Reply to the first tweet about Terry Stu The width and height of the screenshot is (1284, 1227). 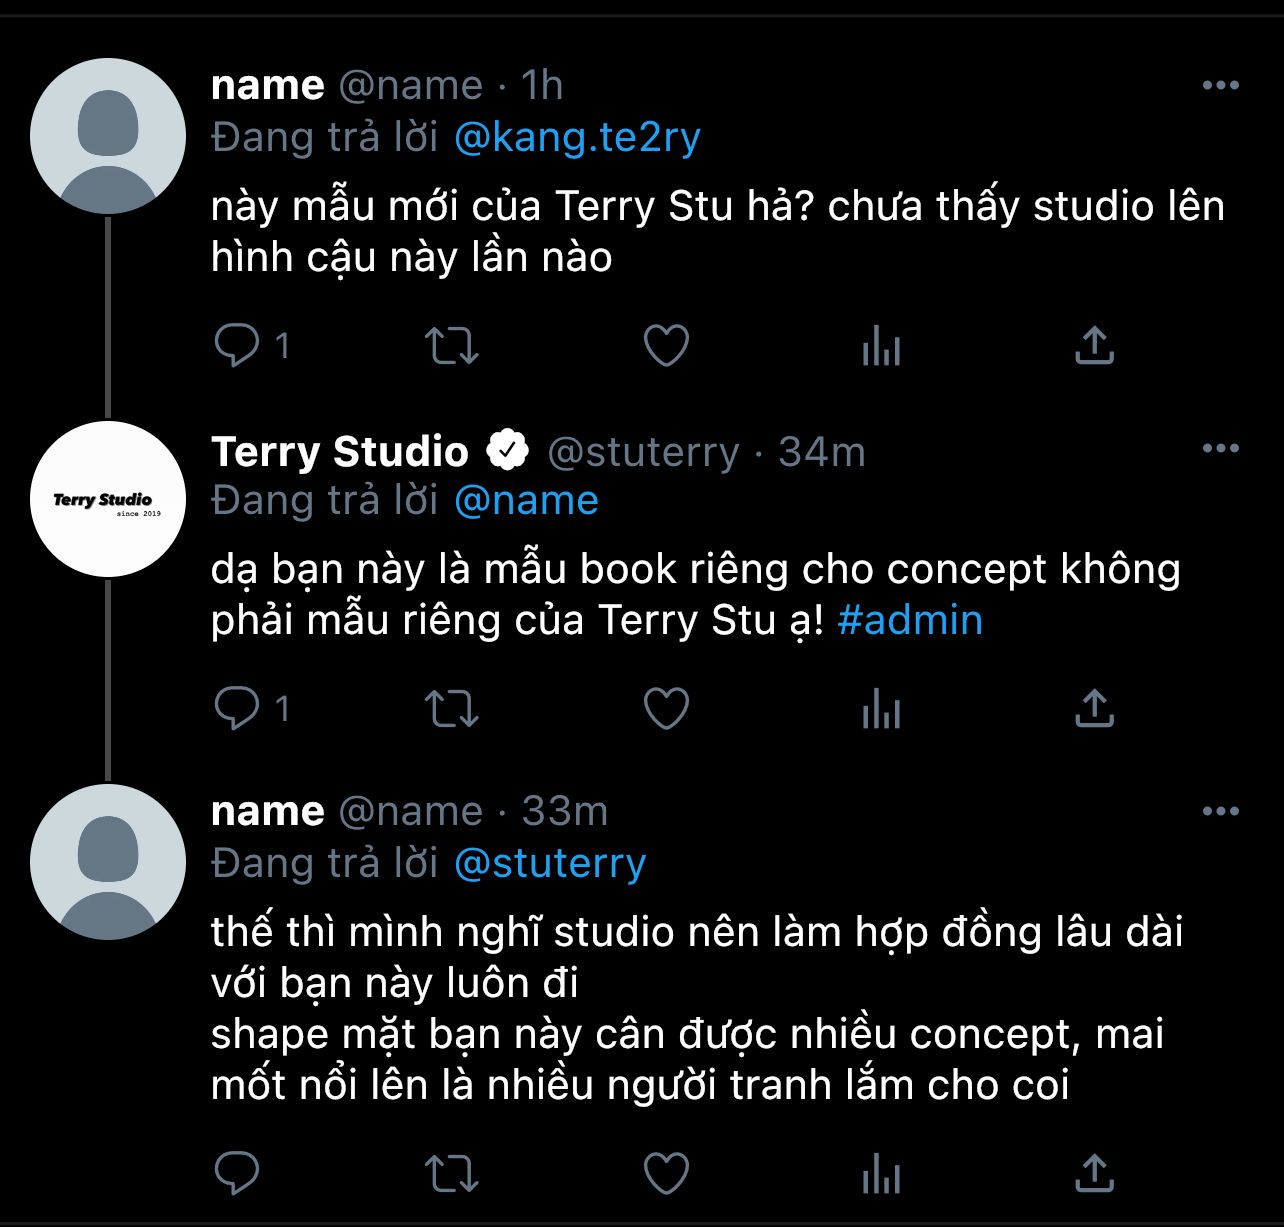(237, 346)
